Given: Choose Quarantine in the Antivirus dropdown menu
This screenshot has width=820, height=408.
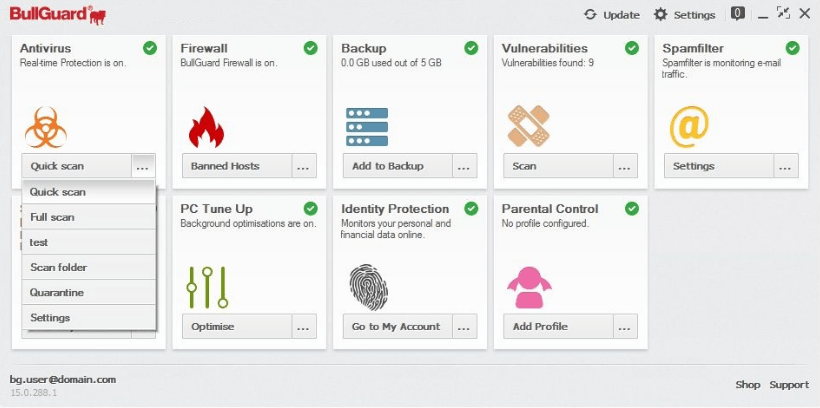Looking at the screenshot, I should tap(89, 292).
